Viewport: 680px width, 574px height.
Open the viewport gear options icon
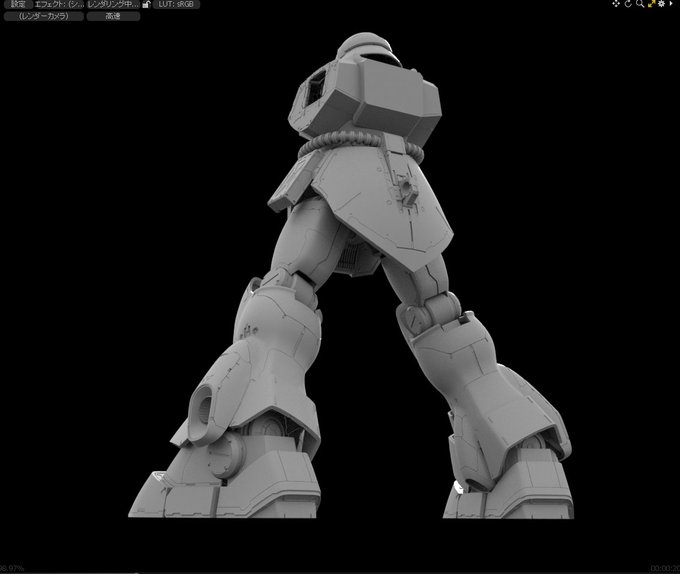point(661,4)
